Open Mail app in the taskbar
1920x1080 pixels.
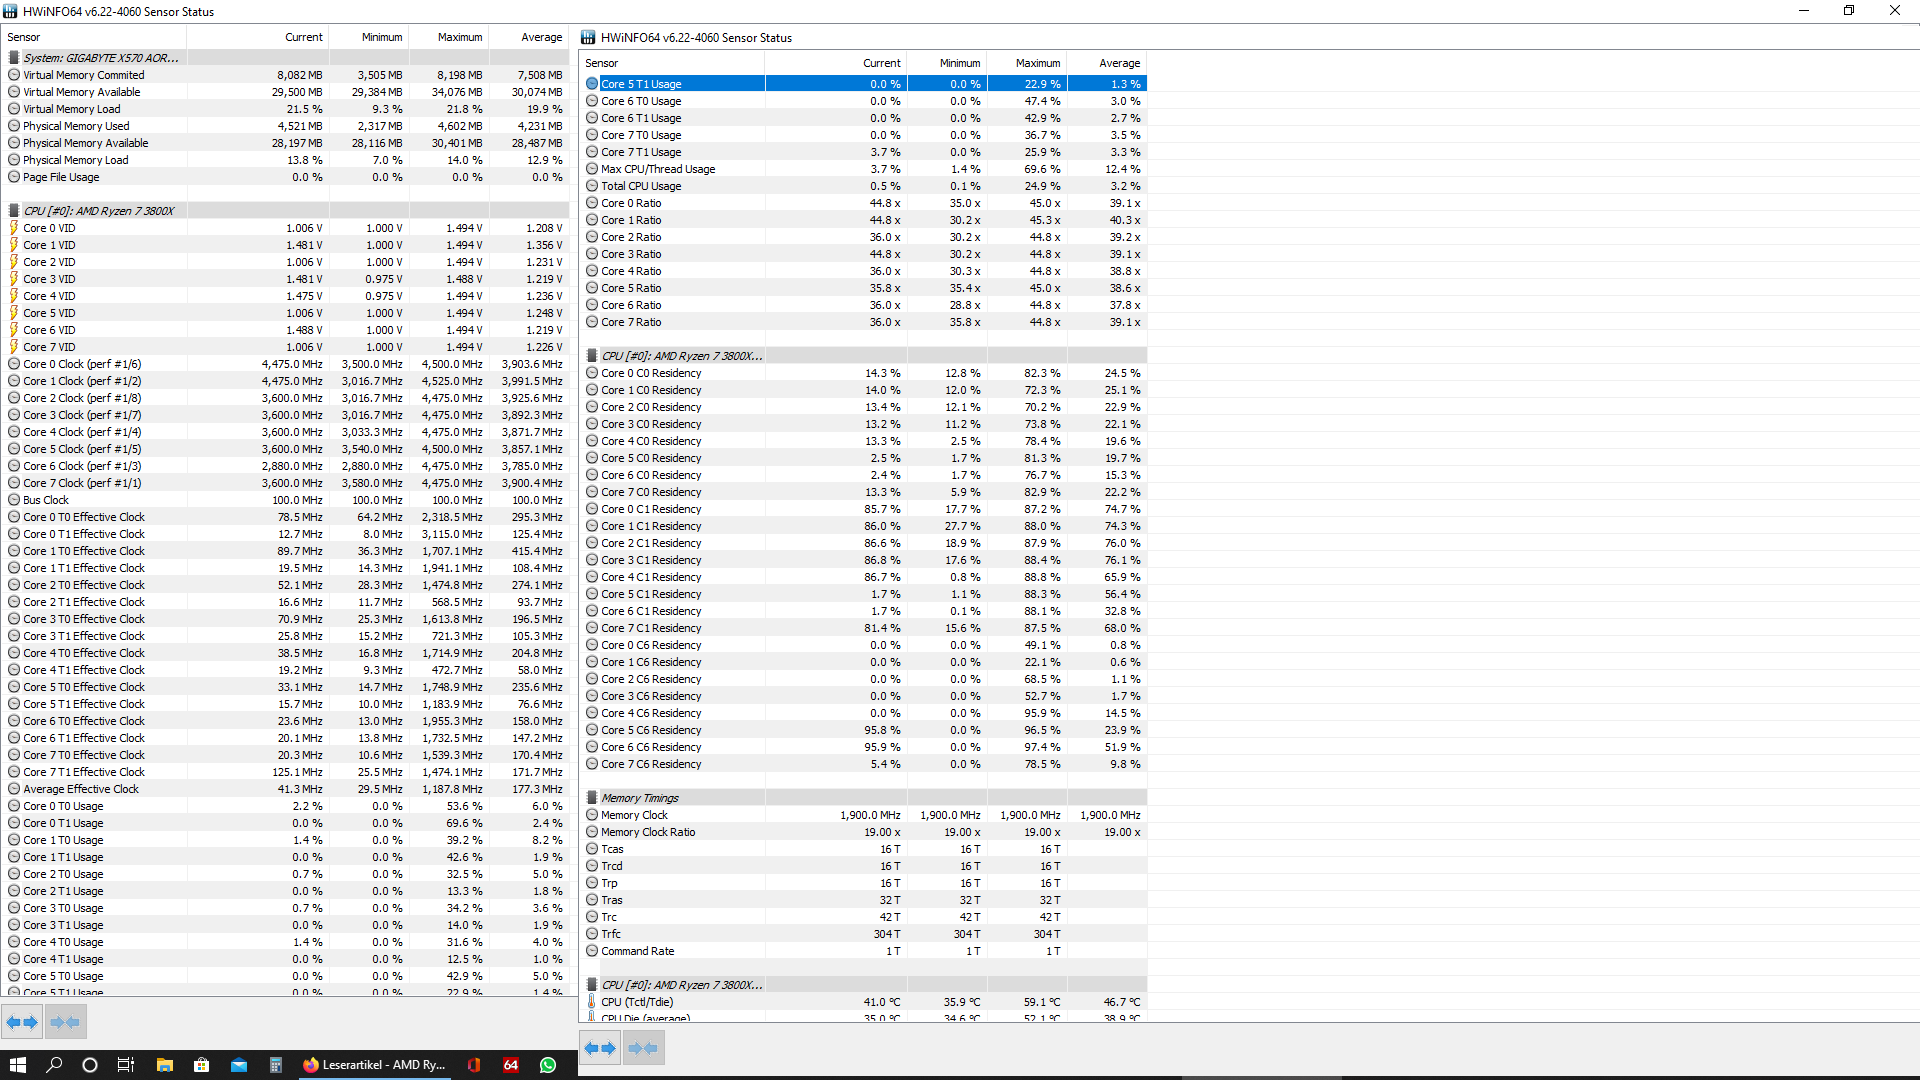click(238, 1065)
